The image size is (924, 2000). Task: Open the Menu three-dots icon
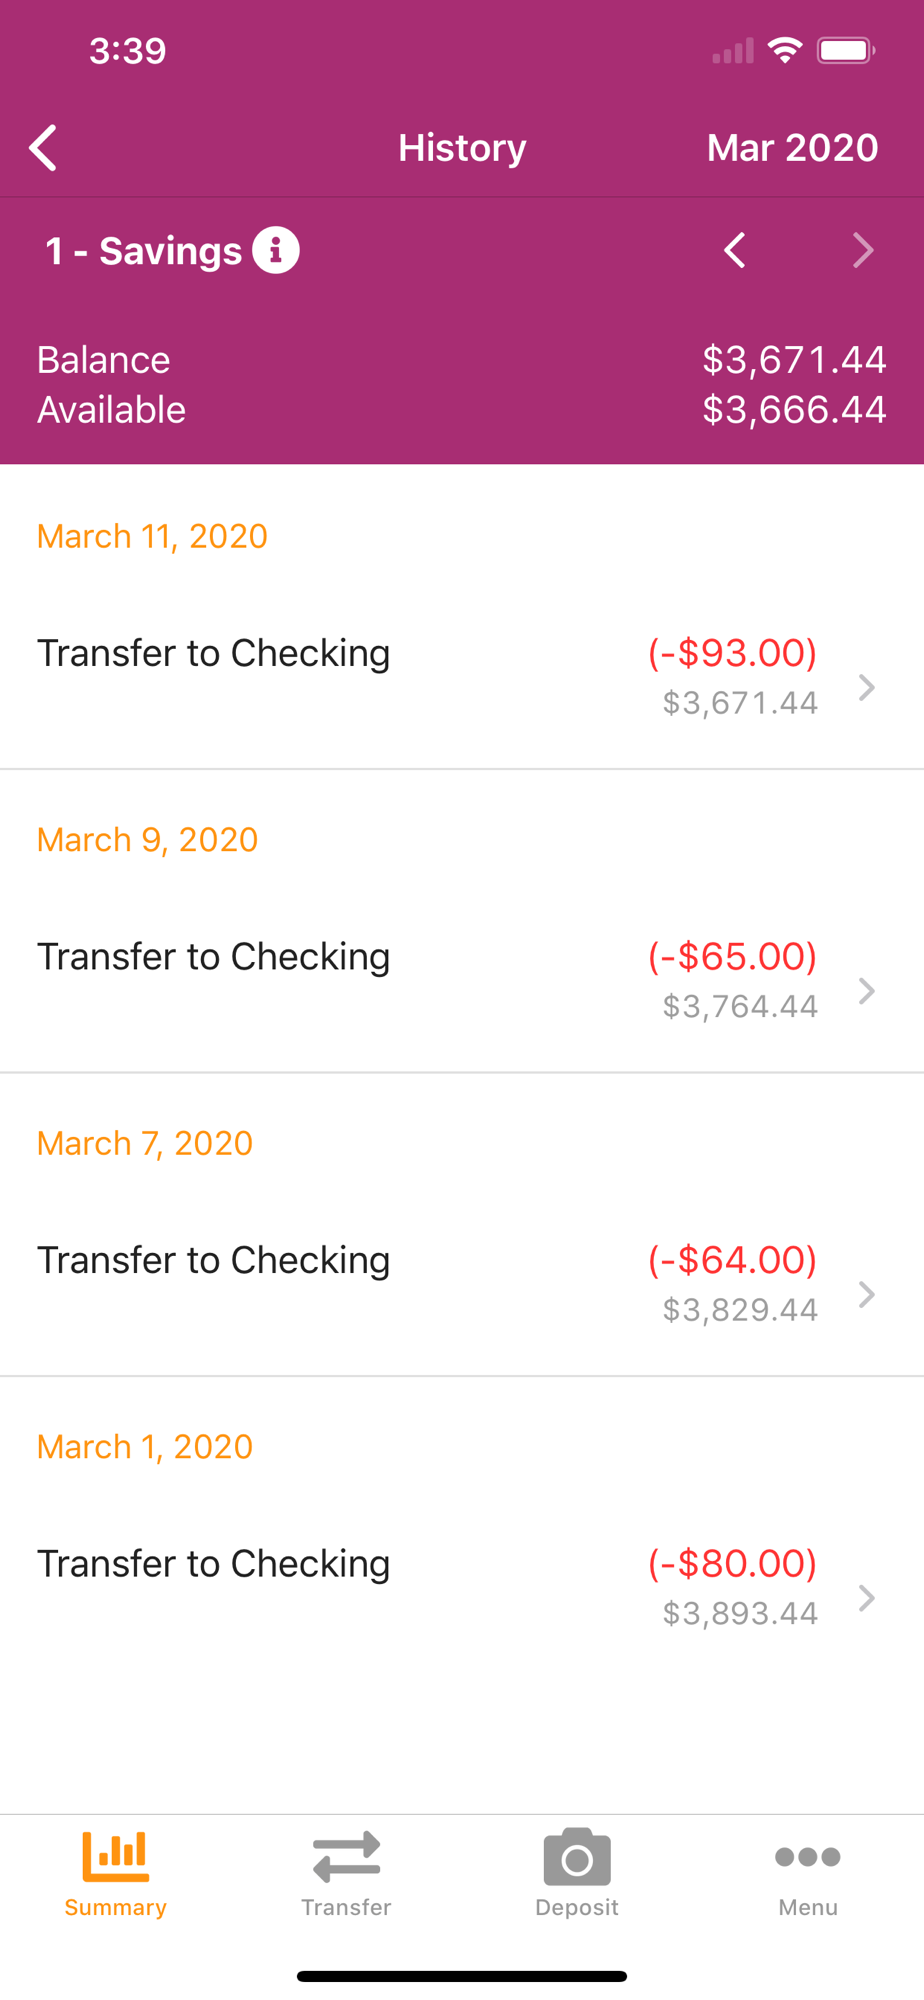[x=808, y=1857]
